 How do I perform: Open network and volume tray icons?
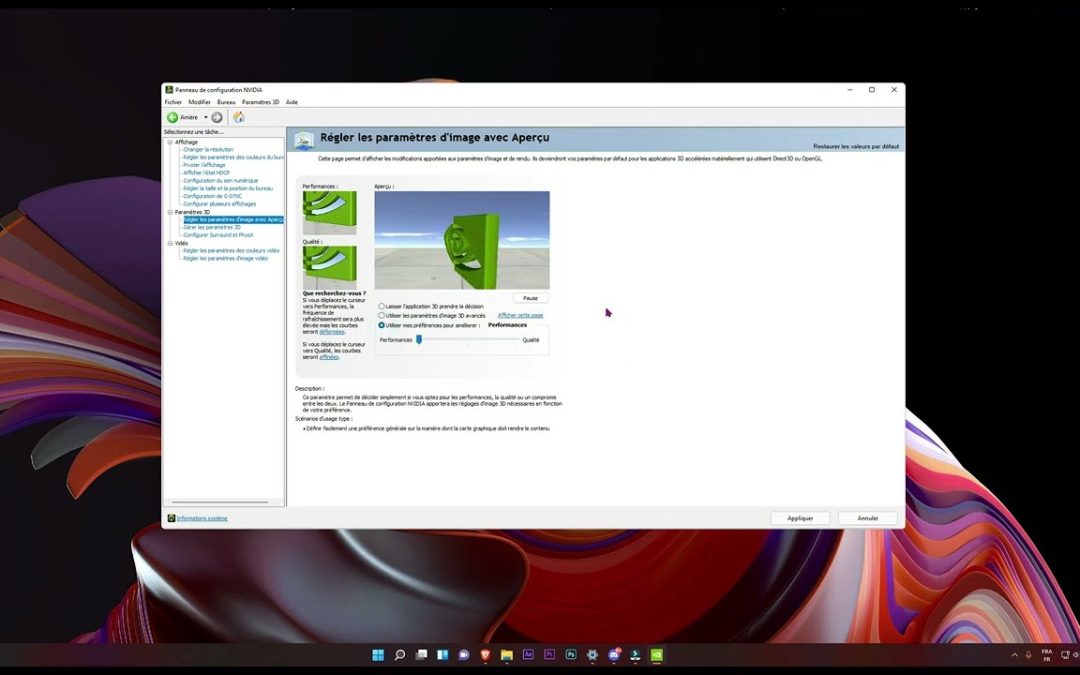point(1070,655)
